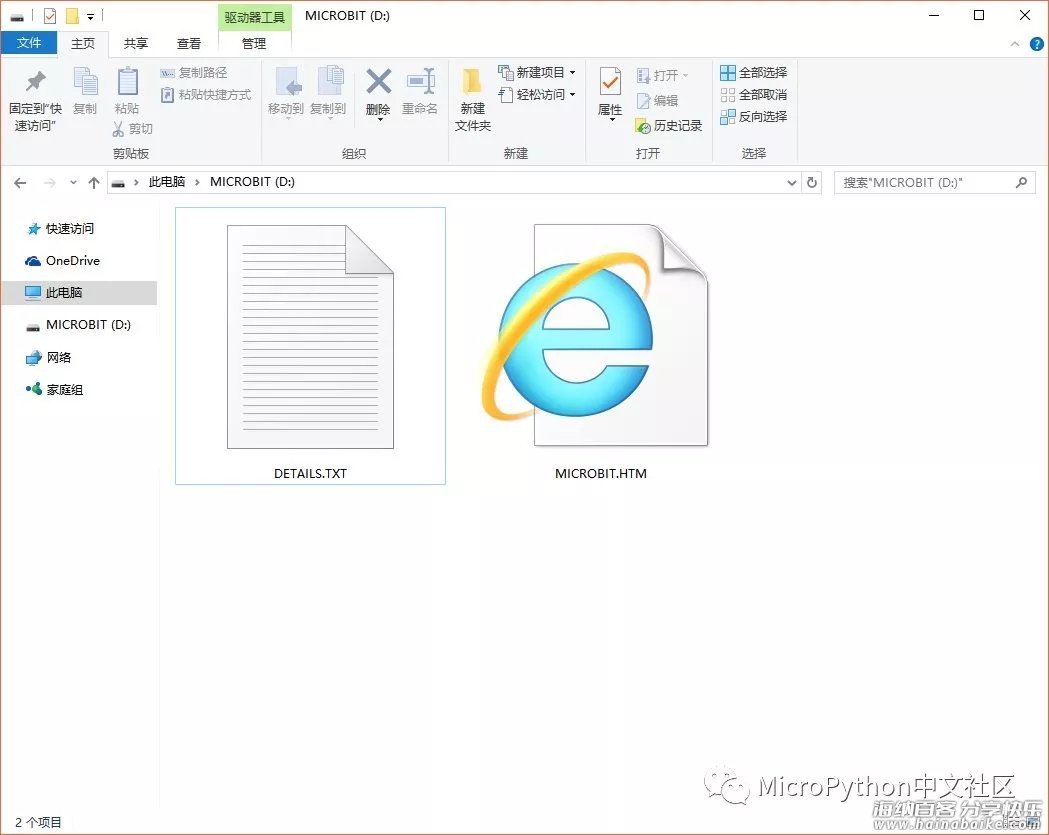1049x835 pixels.
Task: Click Copy path (复制路径)
Action: pos(194,72)
